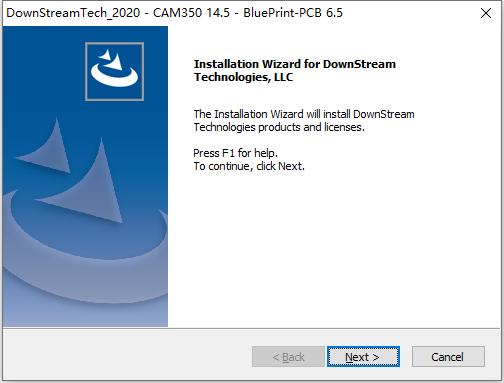Screen dimensions: 504x383
Task: Click the gray footer area left of Back
Action: pyautogui.click(x=127, y=356)
